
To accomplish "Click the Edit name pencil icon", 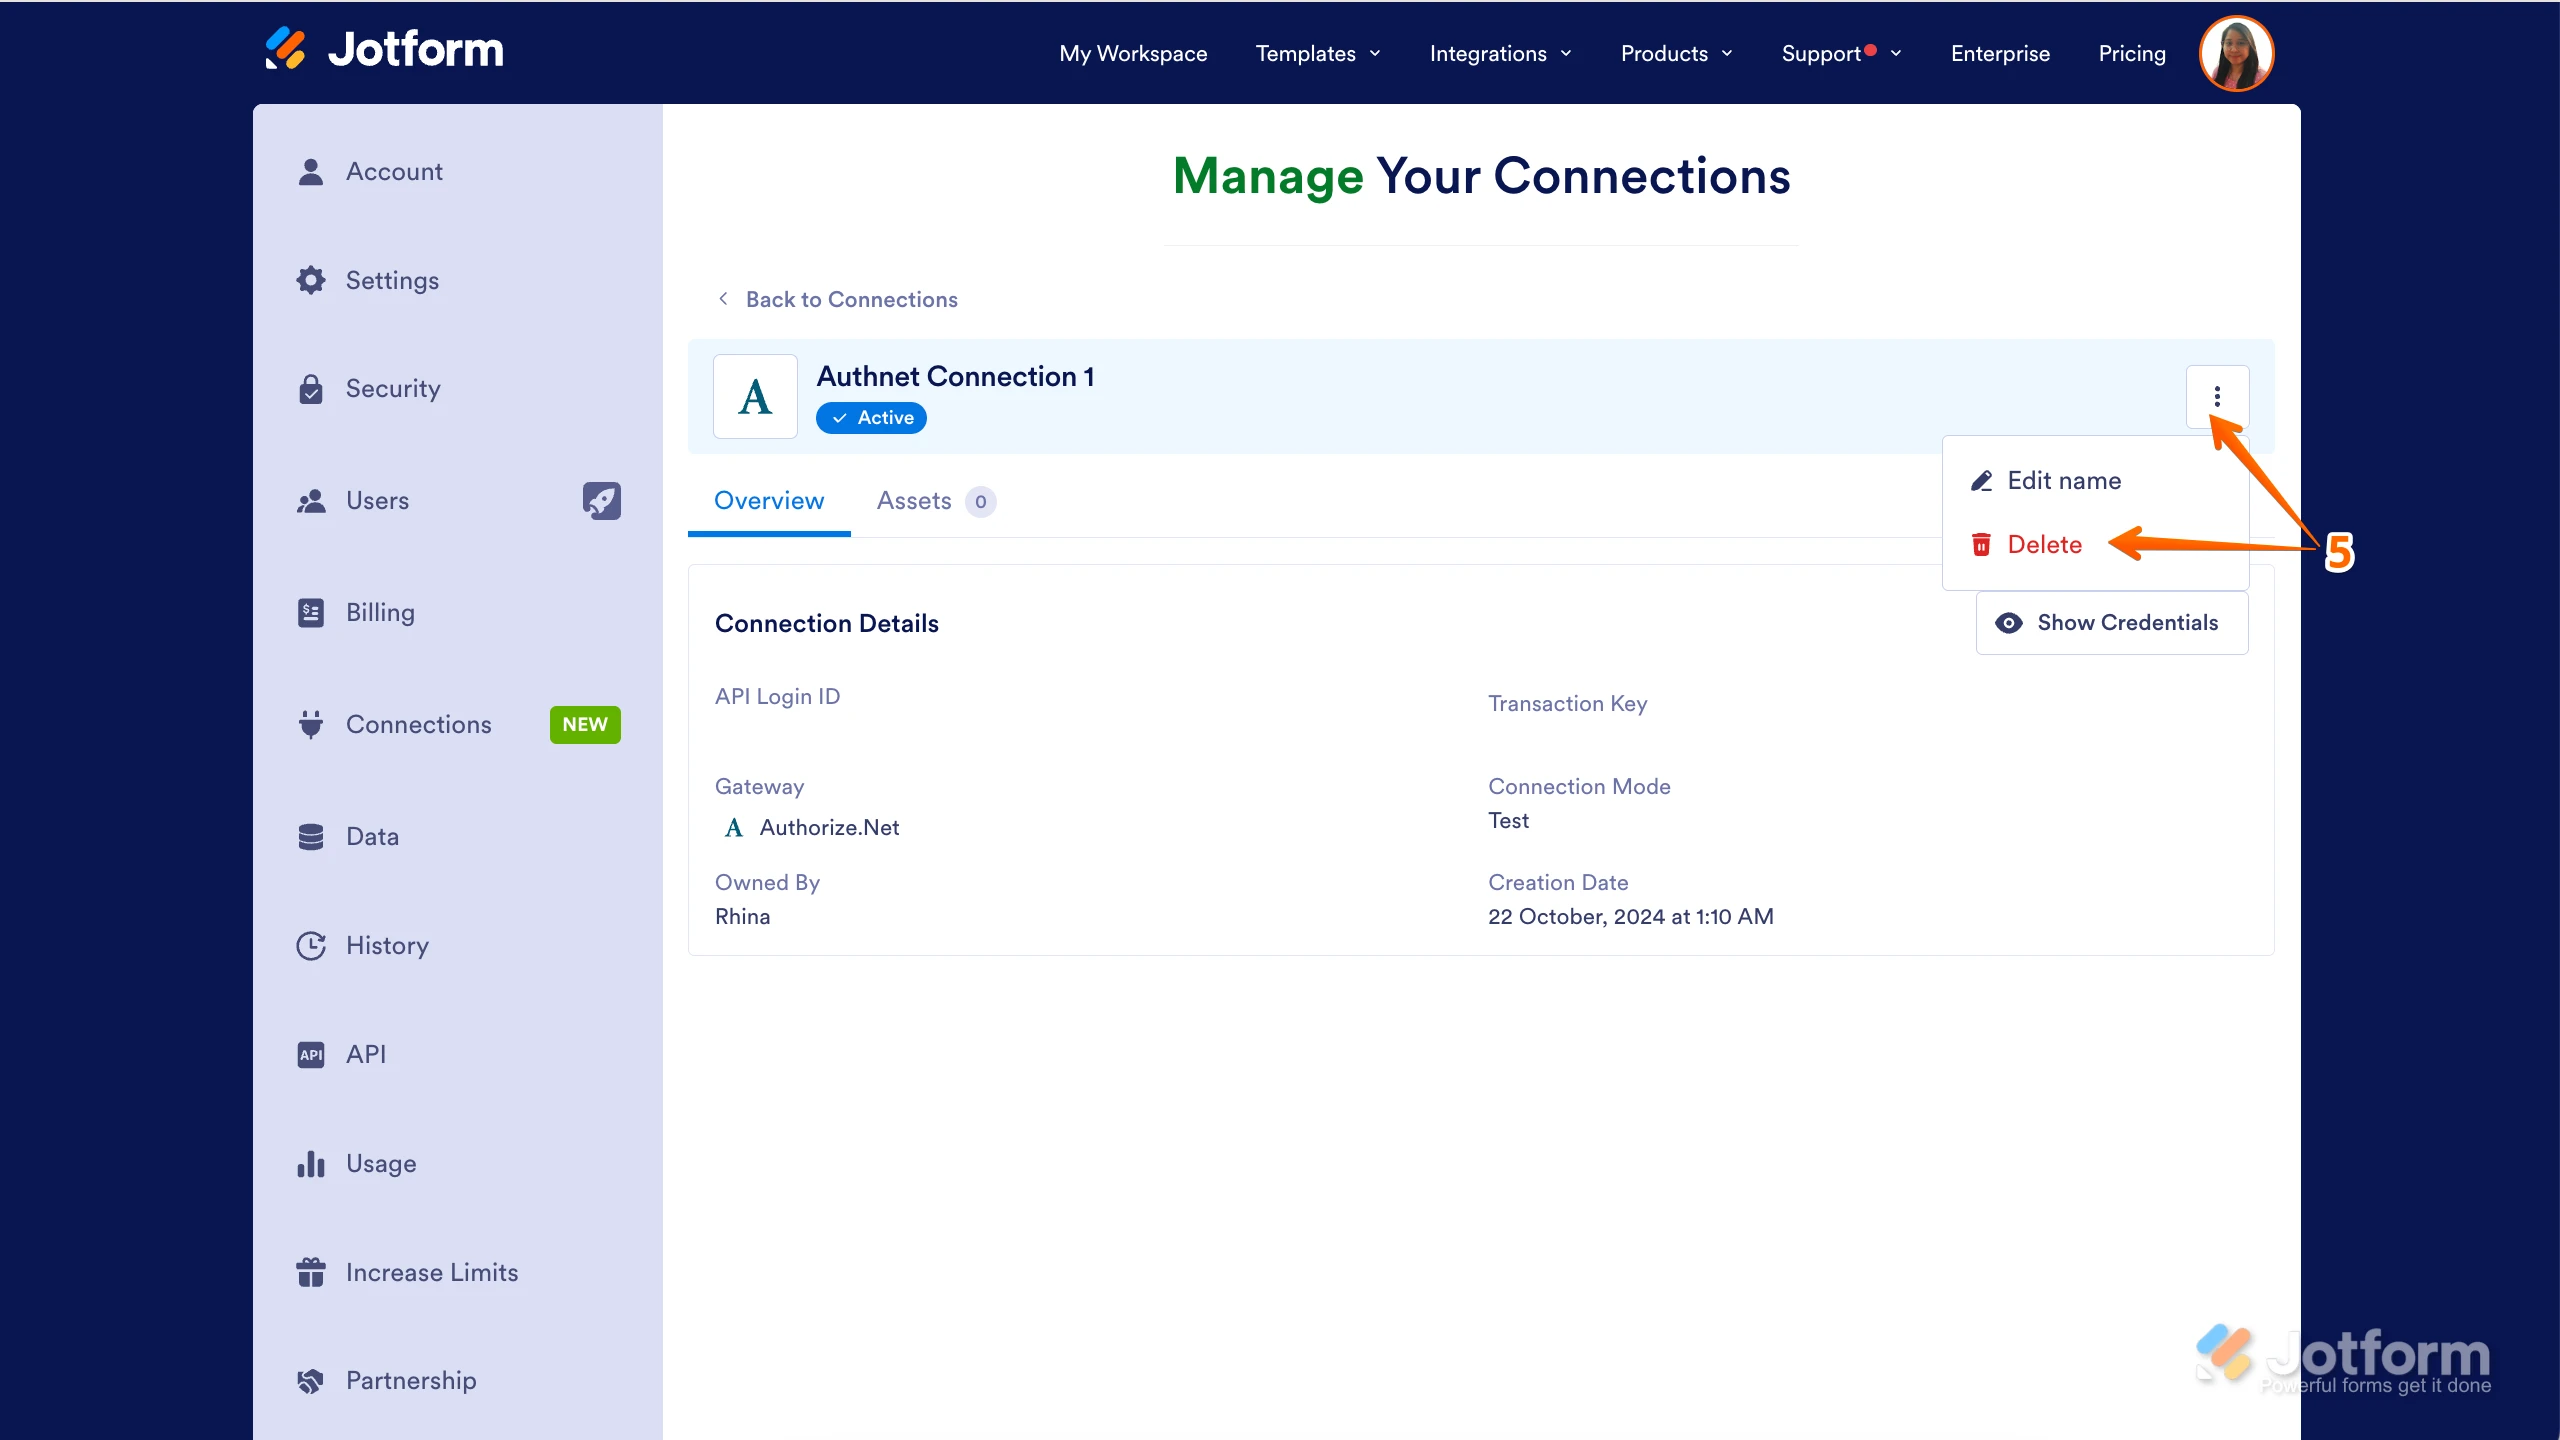I will (x=1981, y=480).
